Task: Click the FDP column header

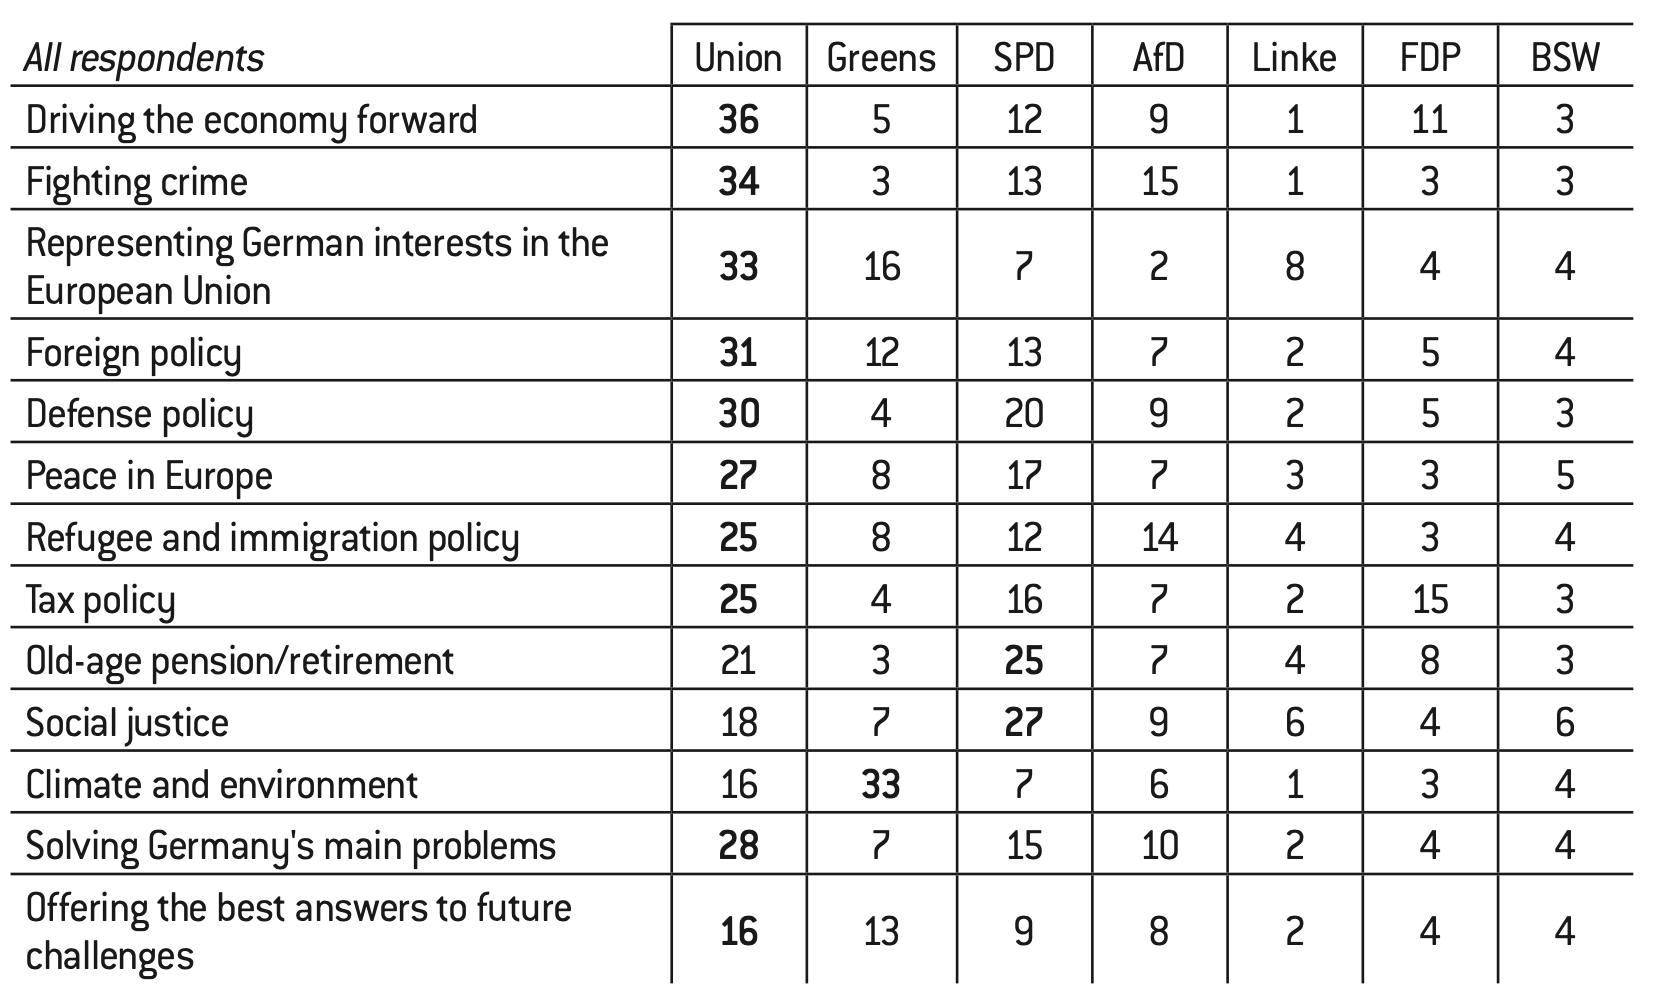Action: (x=1429, y=58)
